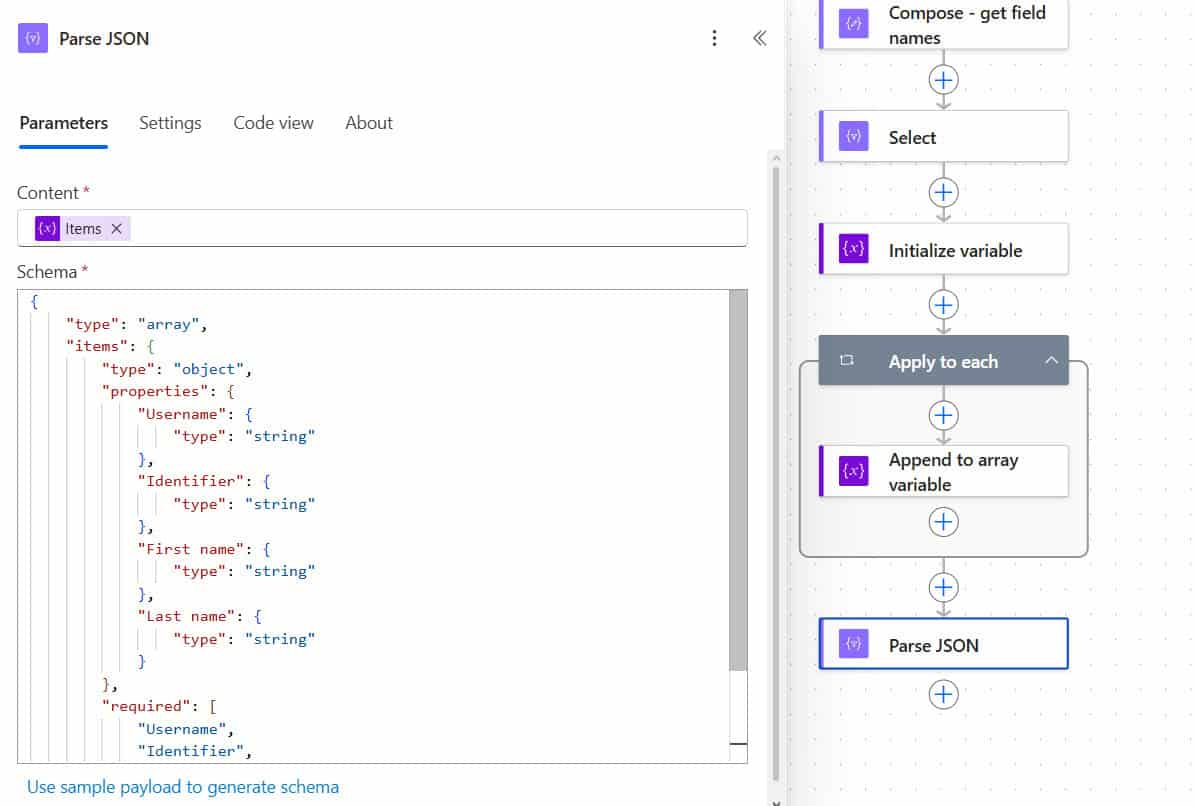Open the Code view tab
Image resolution: width=1197 pixels, height=806 pixels.
tap(273, 123)
